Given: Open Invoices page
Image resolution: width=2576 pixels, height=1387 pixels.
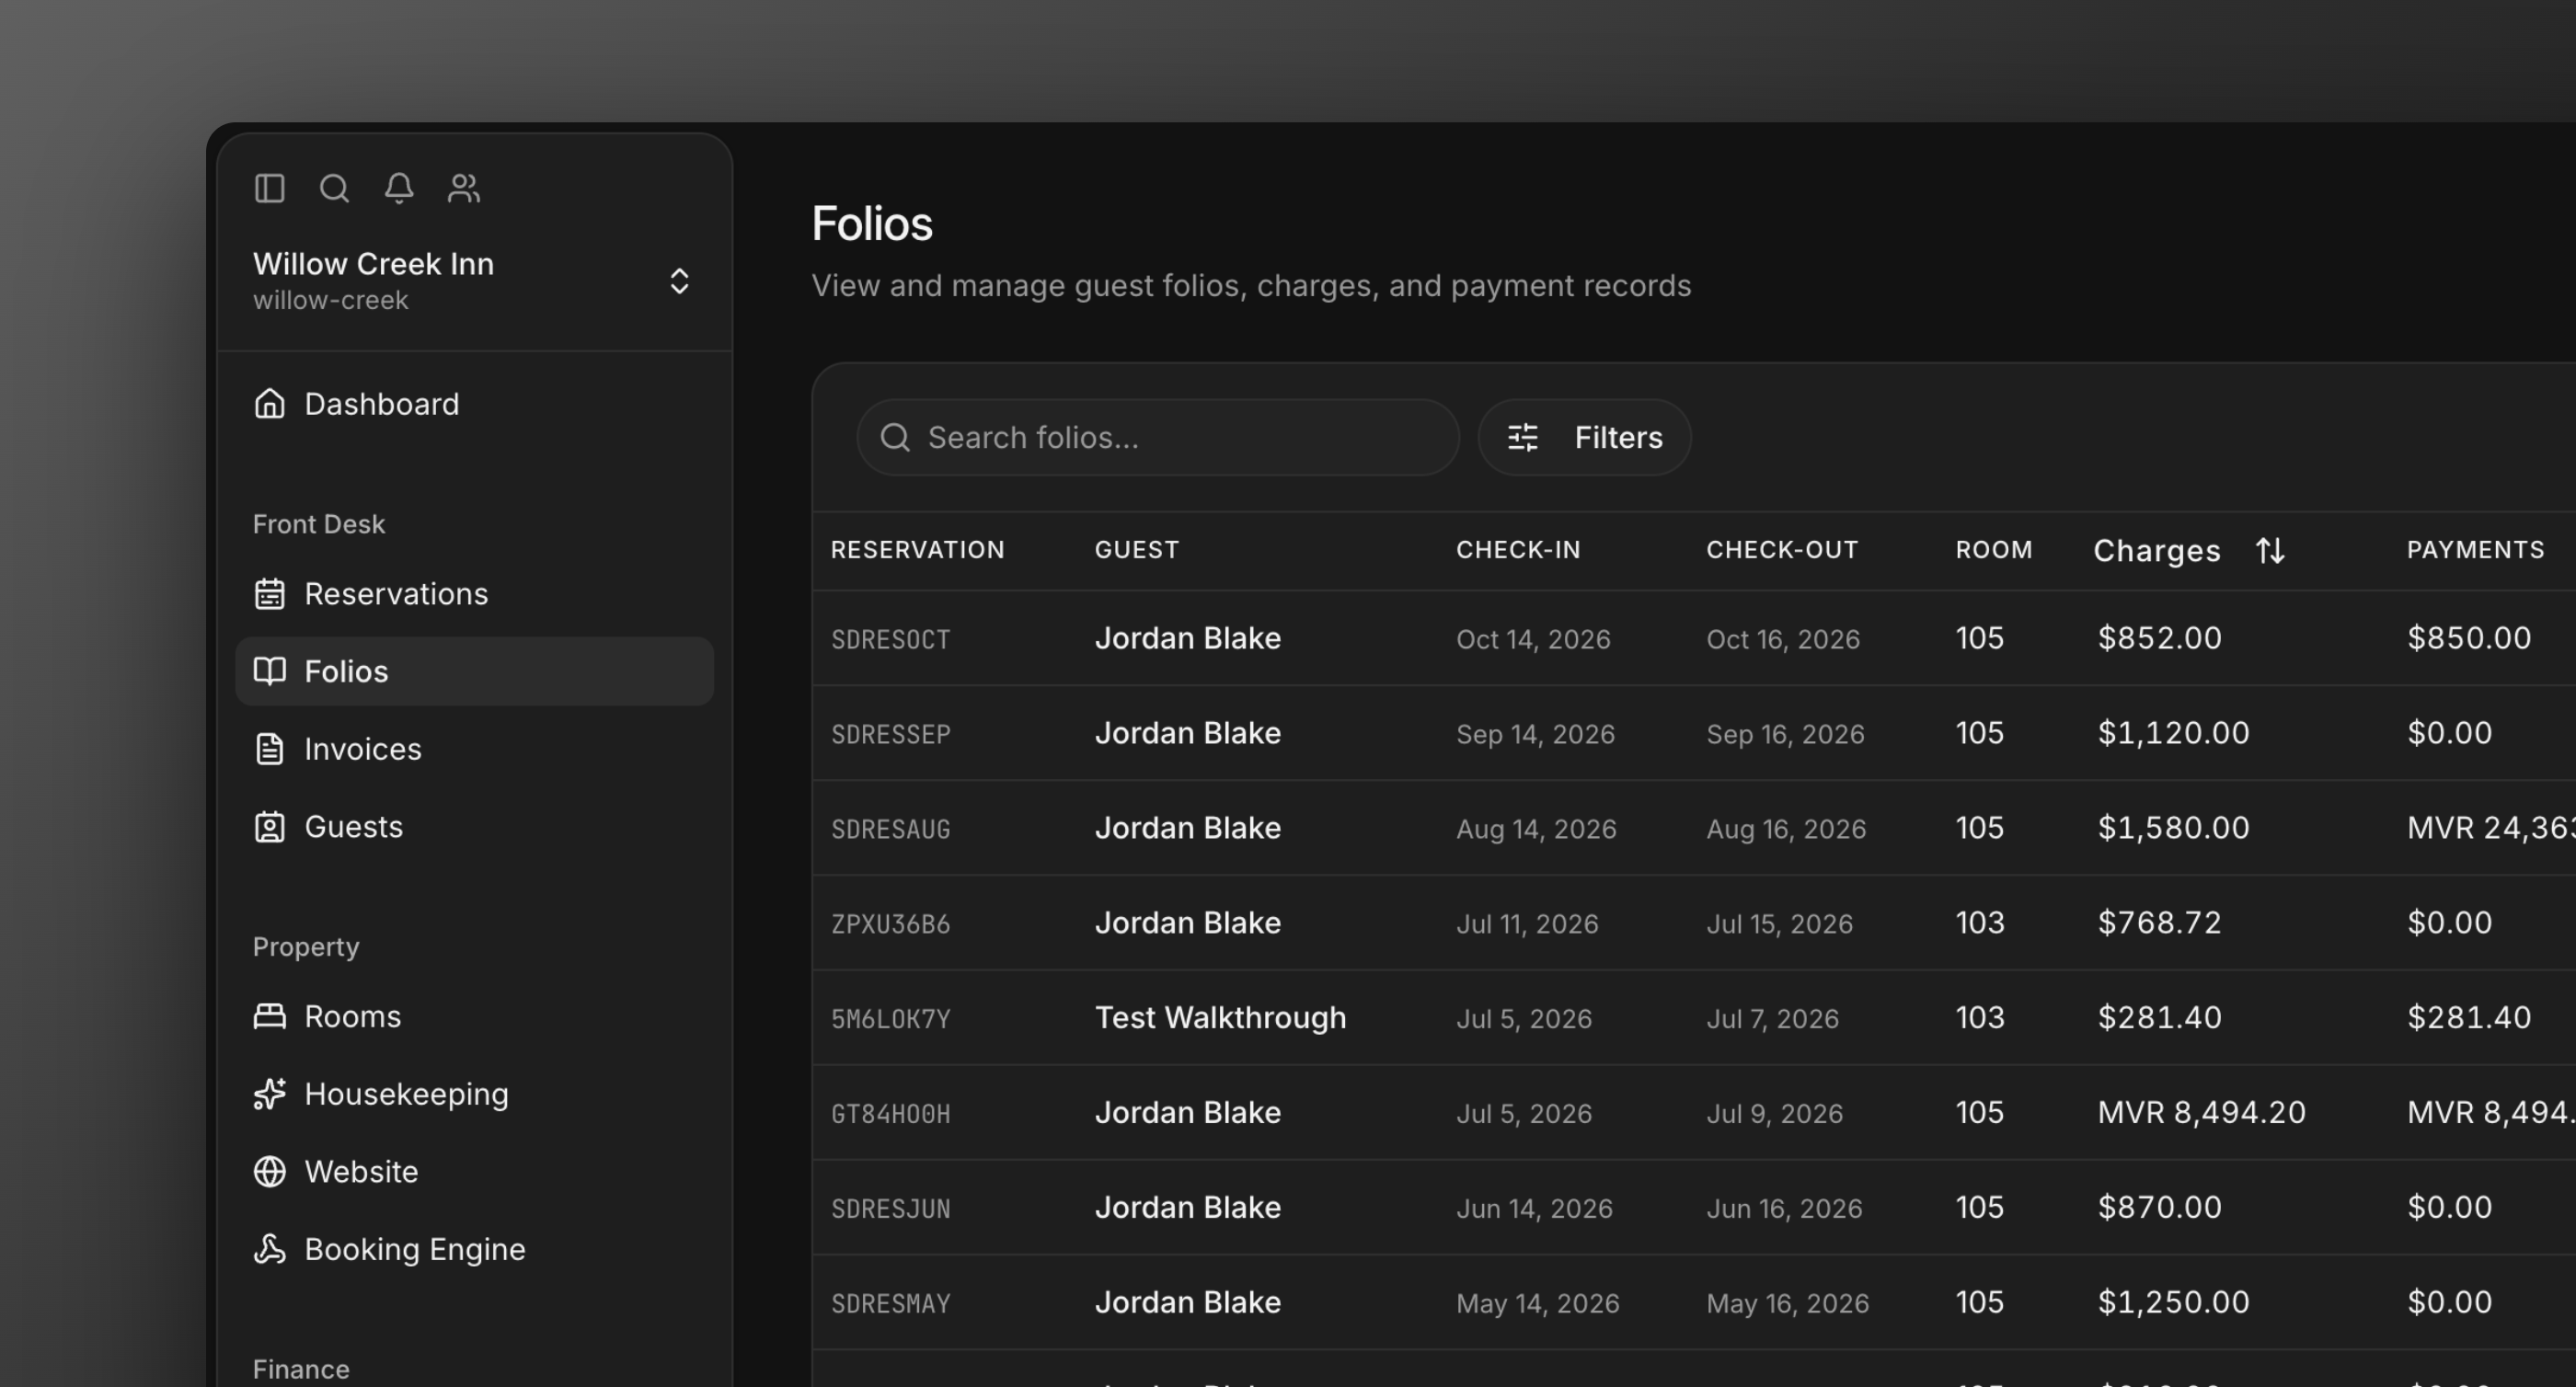Looking at the screenshot, I should (x=474, y=749).
